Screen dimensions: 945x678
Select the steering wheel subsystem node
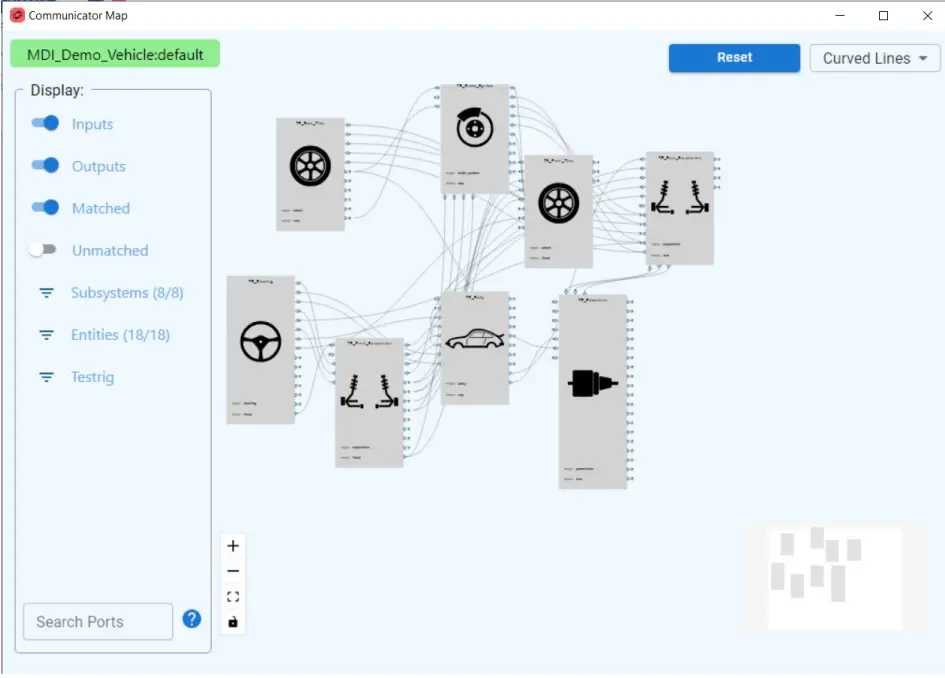coord(260,350)
